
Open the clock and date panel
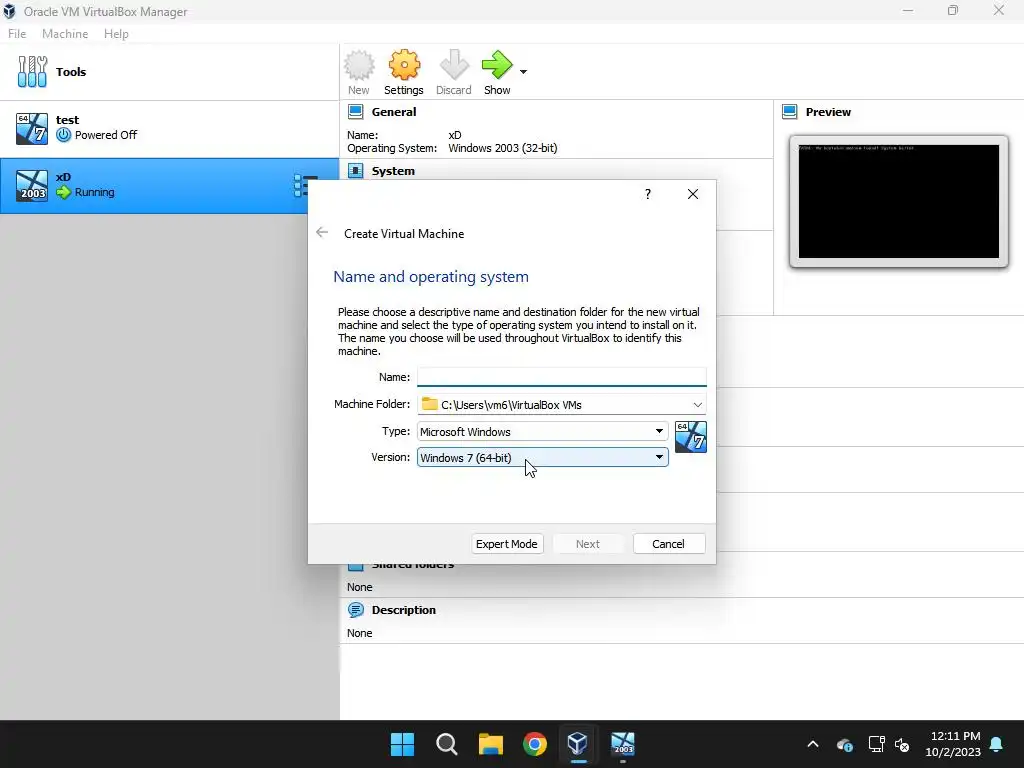coord(953,744)
